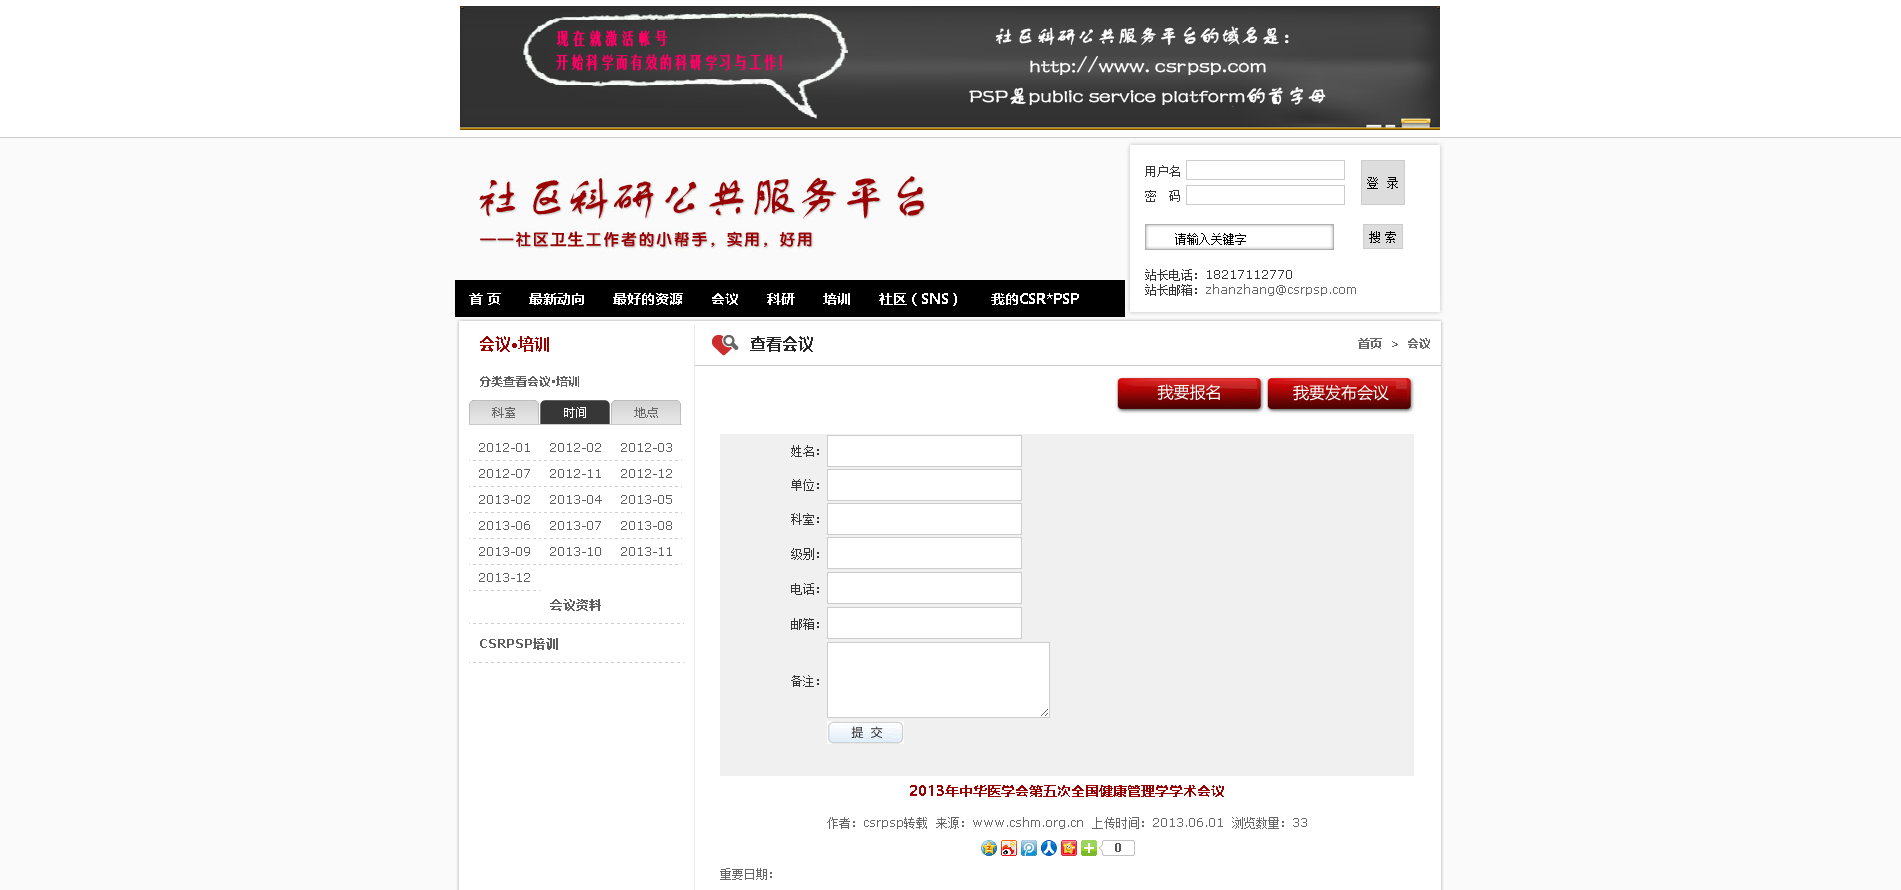This screenshot has height=890, width=1901.
Task: Click the share count bubble showing 0
Action: pyautogui.click(x=1118, y=848)
